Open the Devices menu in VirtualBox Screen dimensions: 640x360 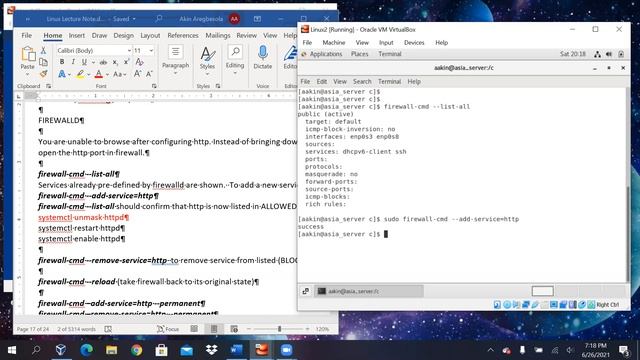[414, 42]
